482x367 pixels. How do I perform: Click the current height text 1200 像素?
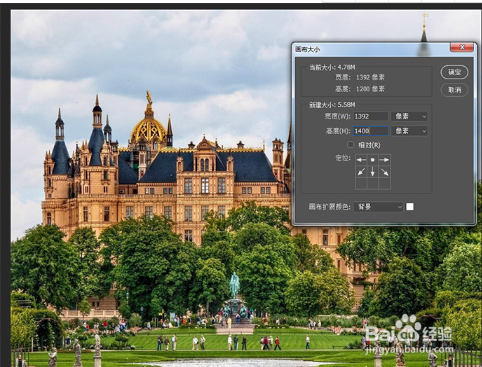coord(370,89)
